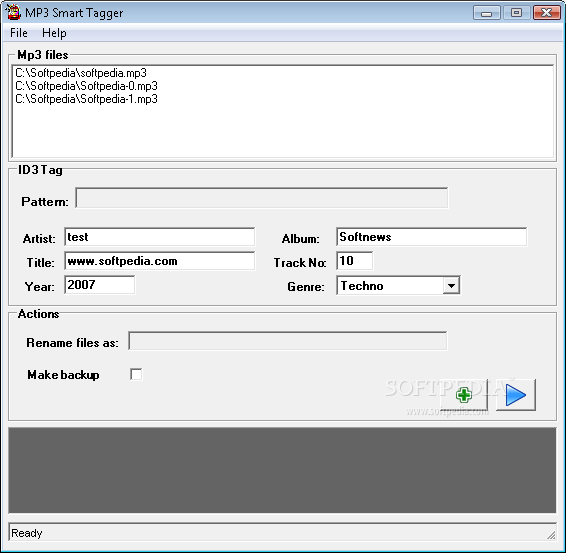Screen dimensions: 566x553
Task: Minimize the MP3 Smart Tagger window
Action: [x=487, y=13]
